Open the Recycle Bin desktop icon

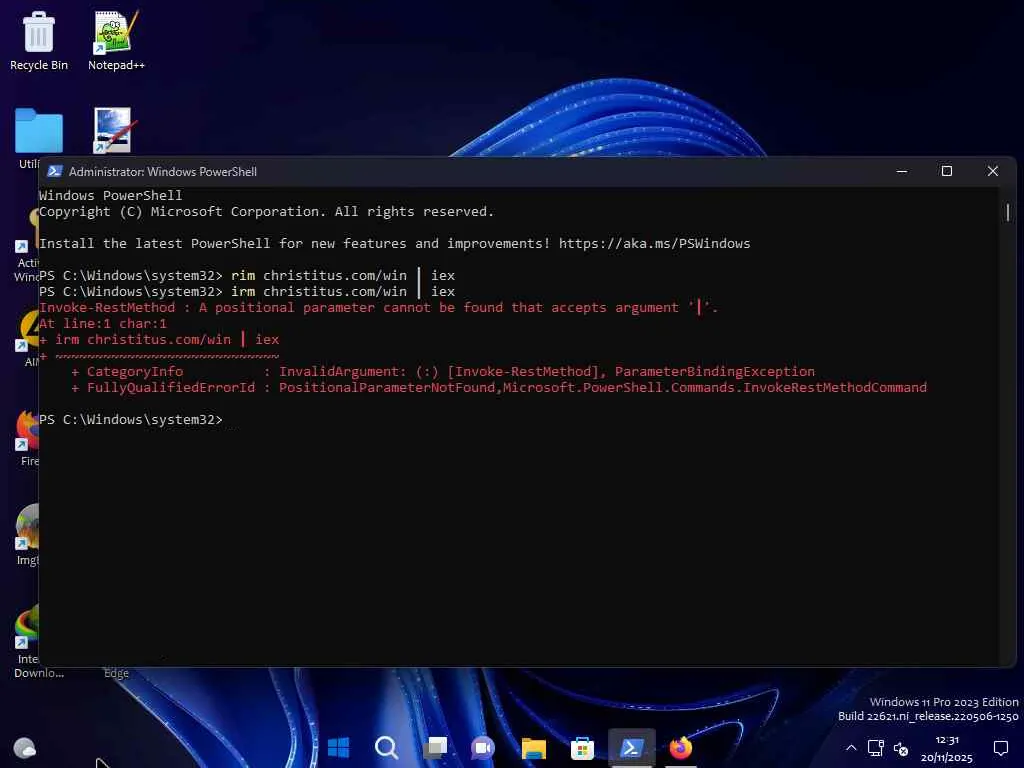[x=39, y=40]
